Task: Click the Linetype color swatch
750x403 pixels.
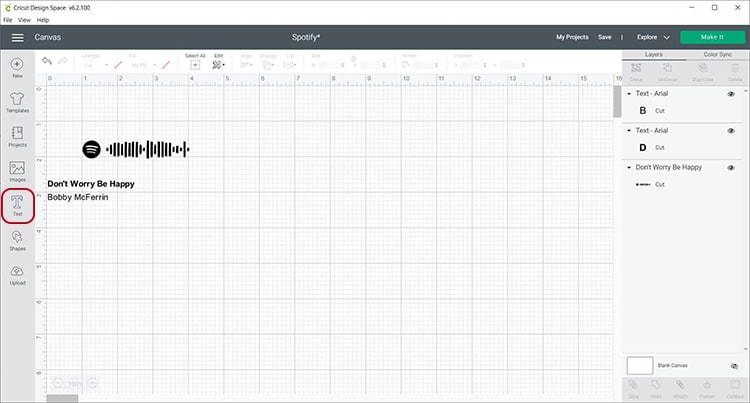Action: tap(118, 65)
